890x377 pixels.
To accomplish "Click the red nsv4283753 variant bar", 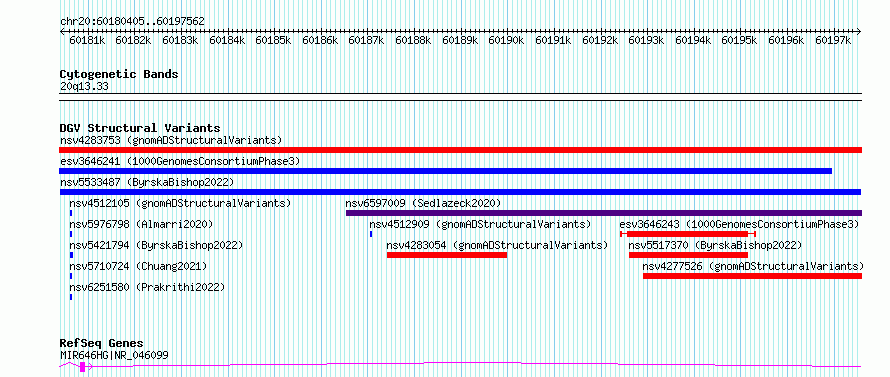I will [x=460, y=150].
